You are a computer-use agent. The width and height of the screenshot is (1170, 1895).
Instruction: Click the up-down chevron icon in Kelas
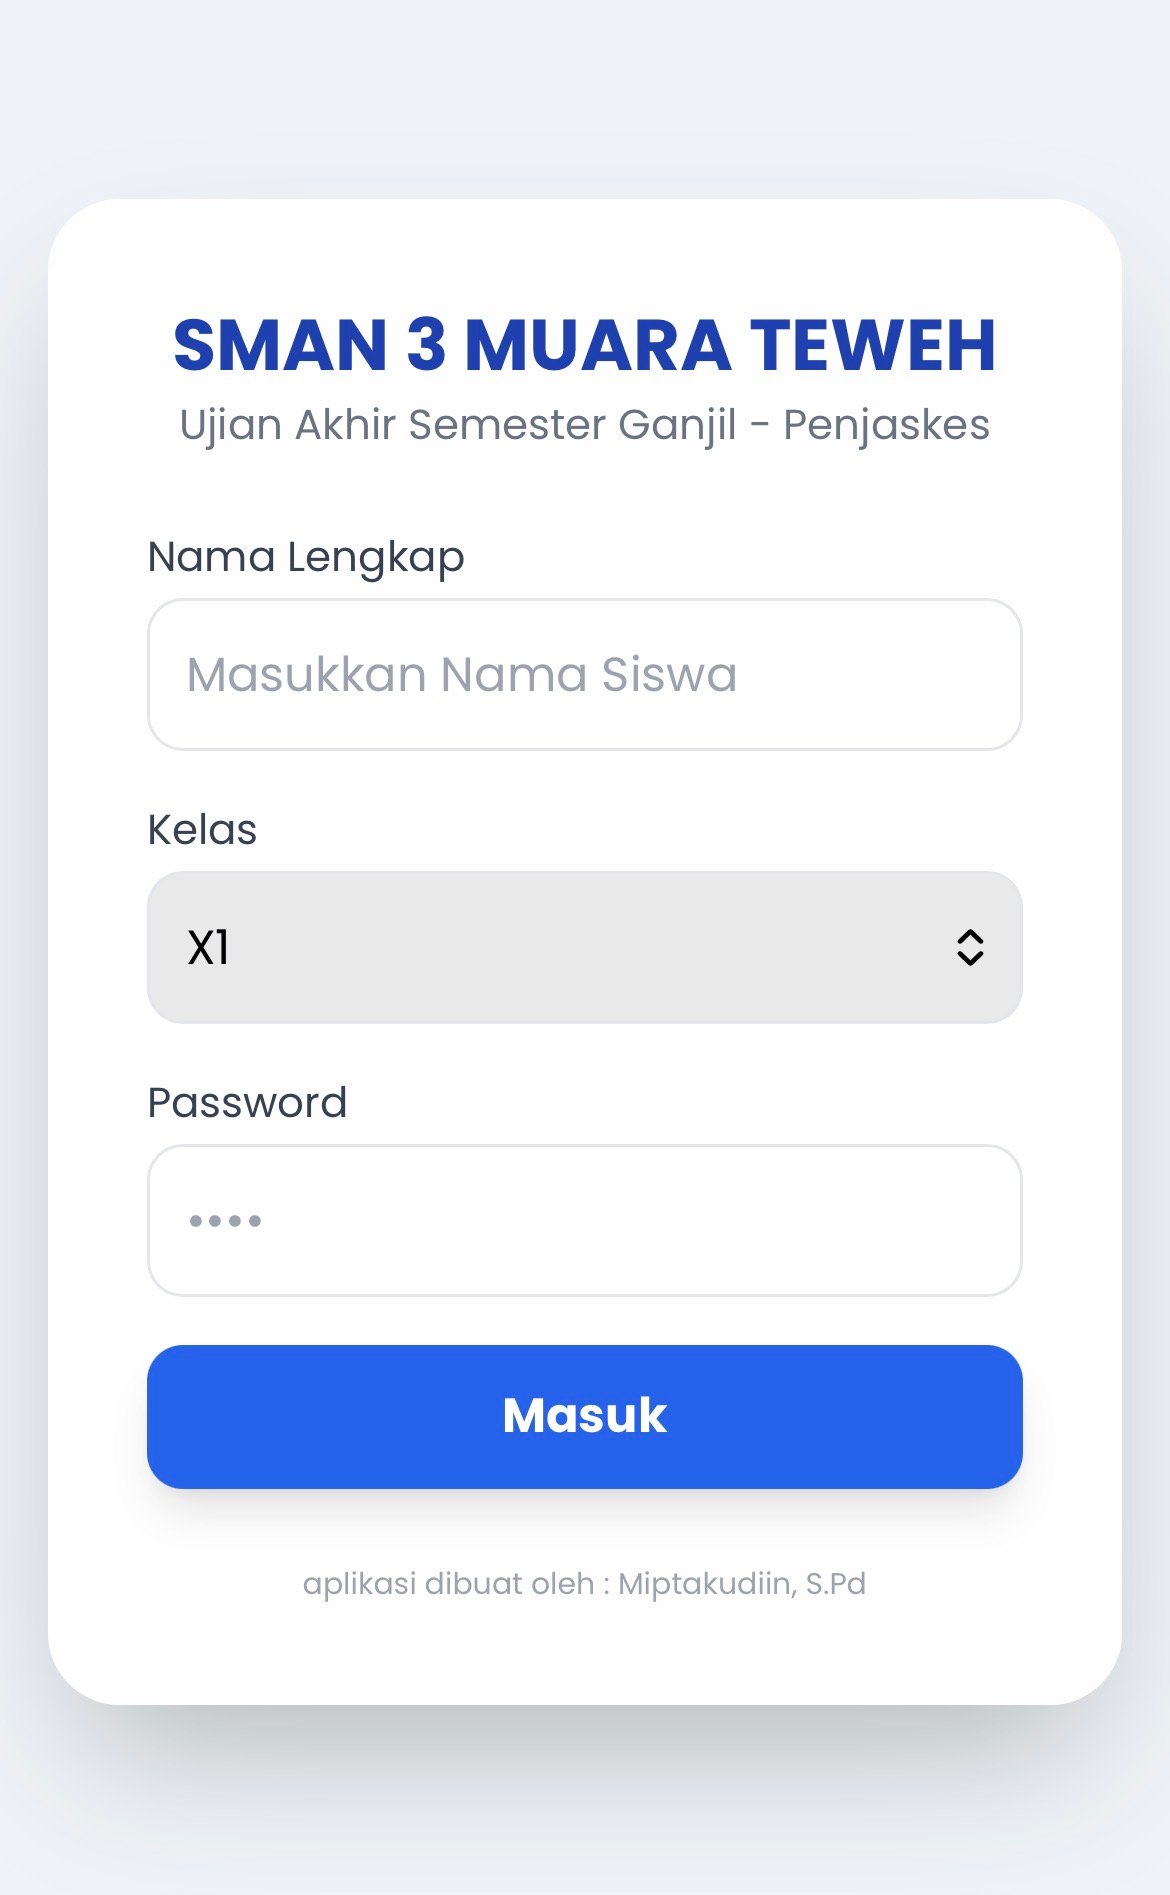click(x=970, y=947)
